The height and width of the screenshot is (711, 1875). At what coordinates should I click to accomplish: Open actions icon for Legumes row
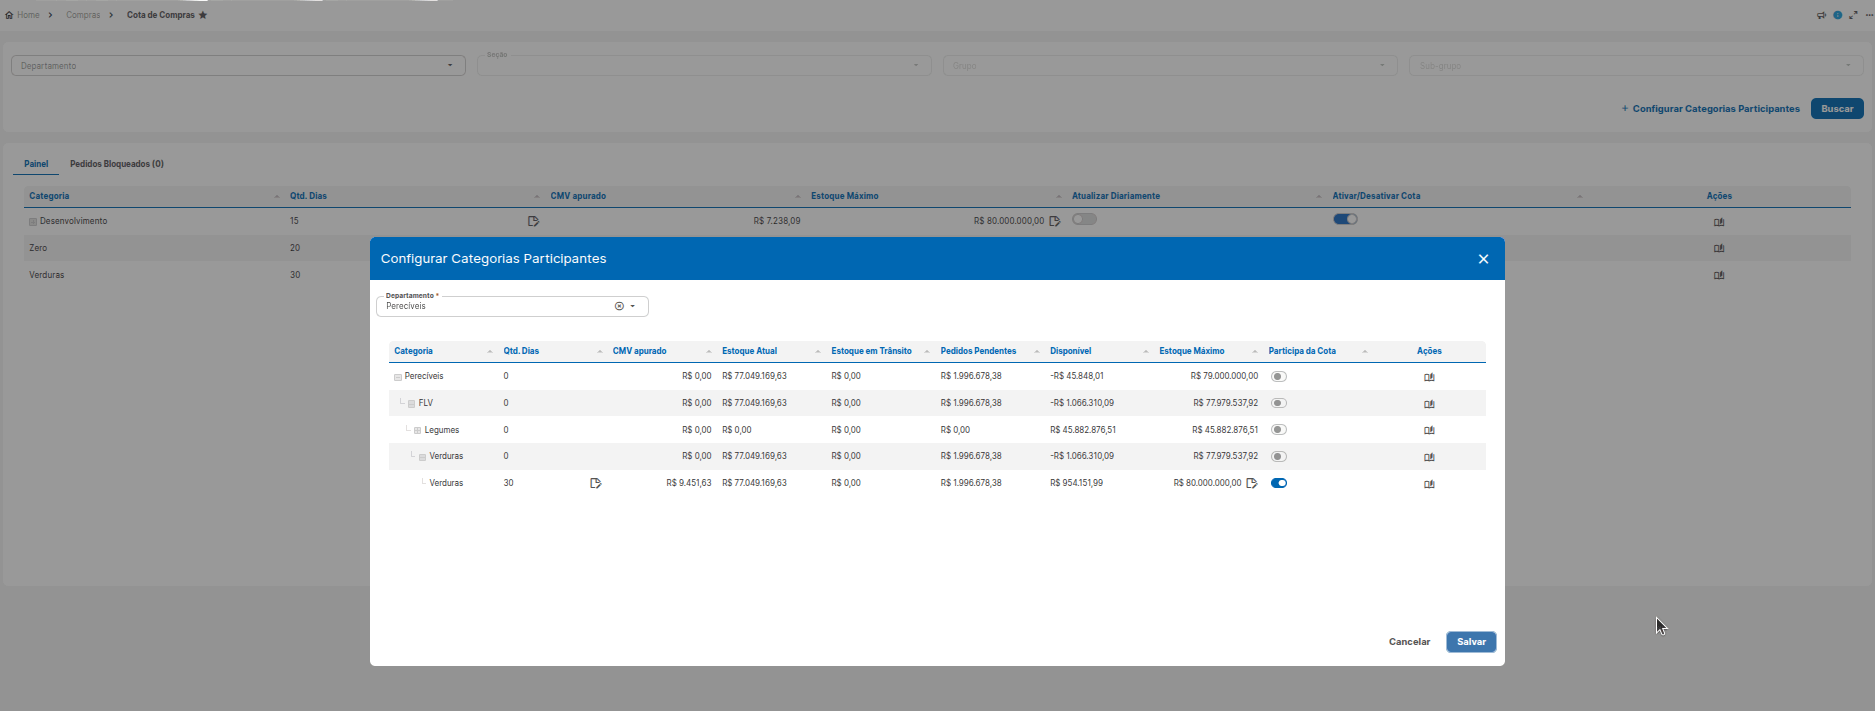[x=1429, y=430]
